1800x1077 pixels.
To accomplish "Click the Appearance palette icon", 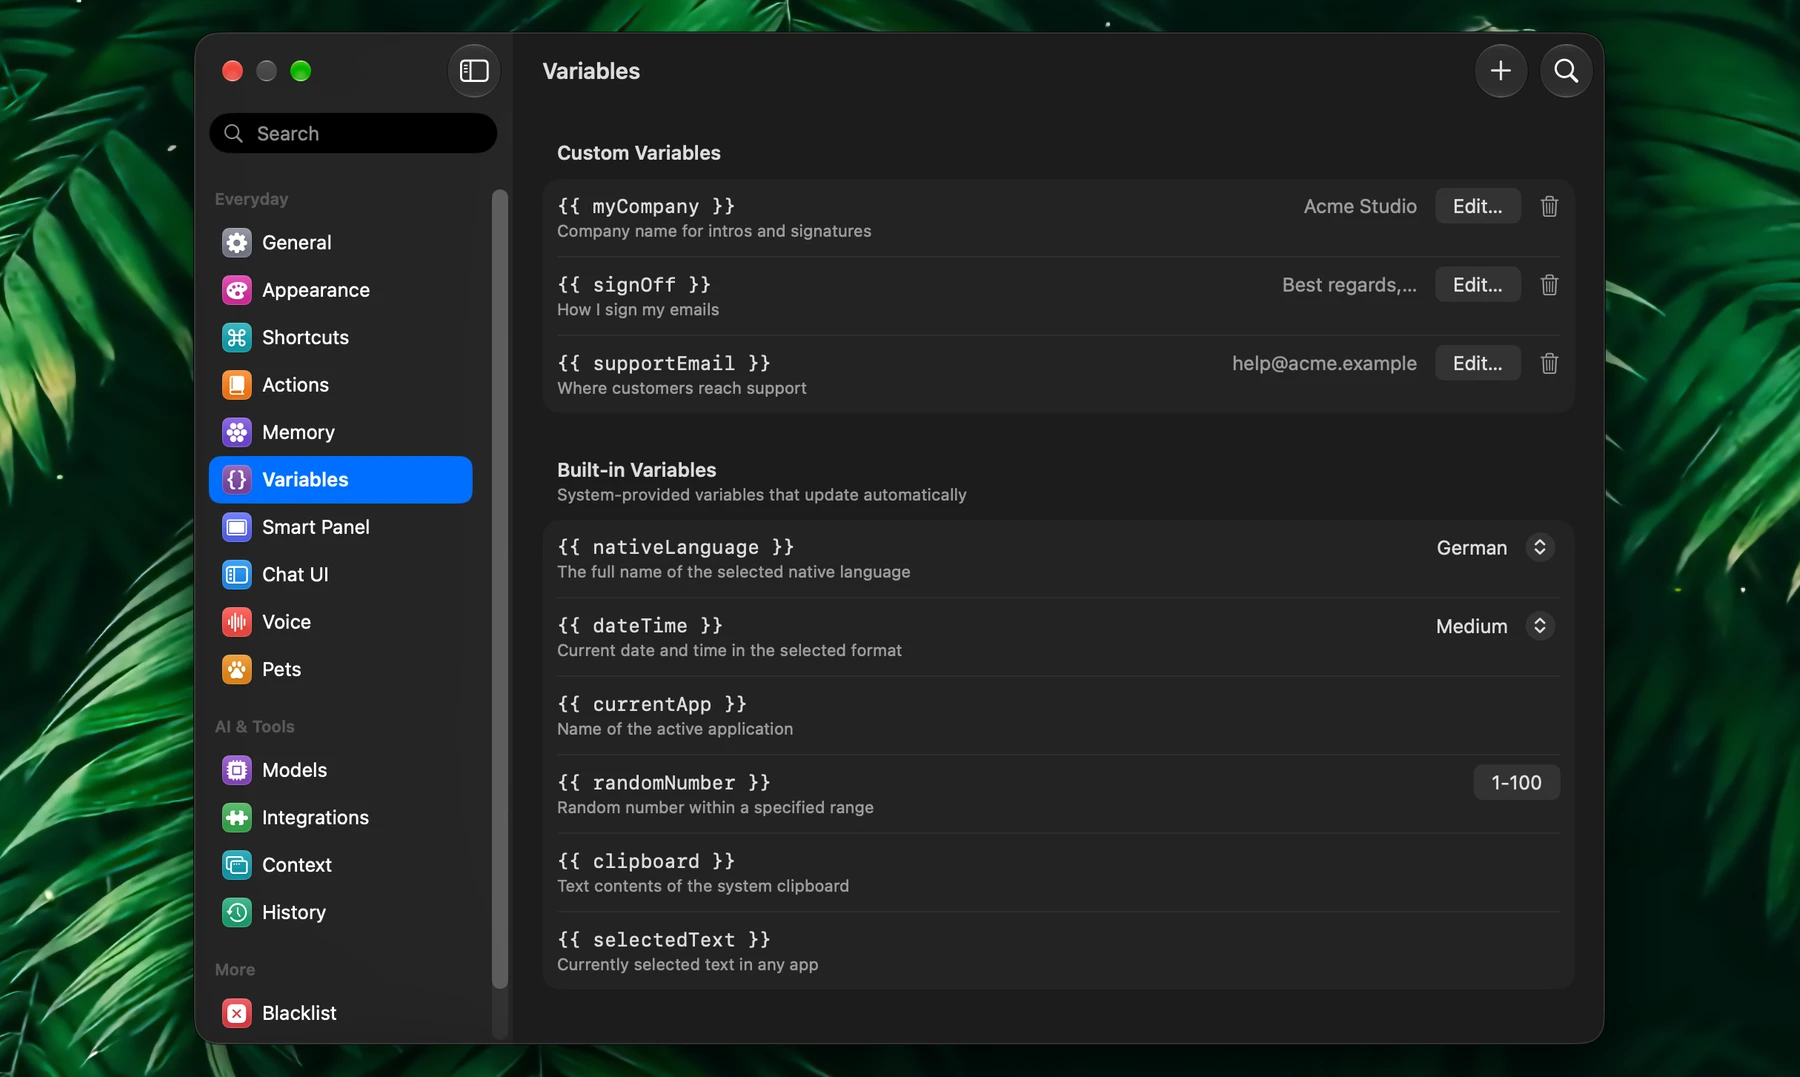I will pyautogui.click(x=237, y=290).
